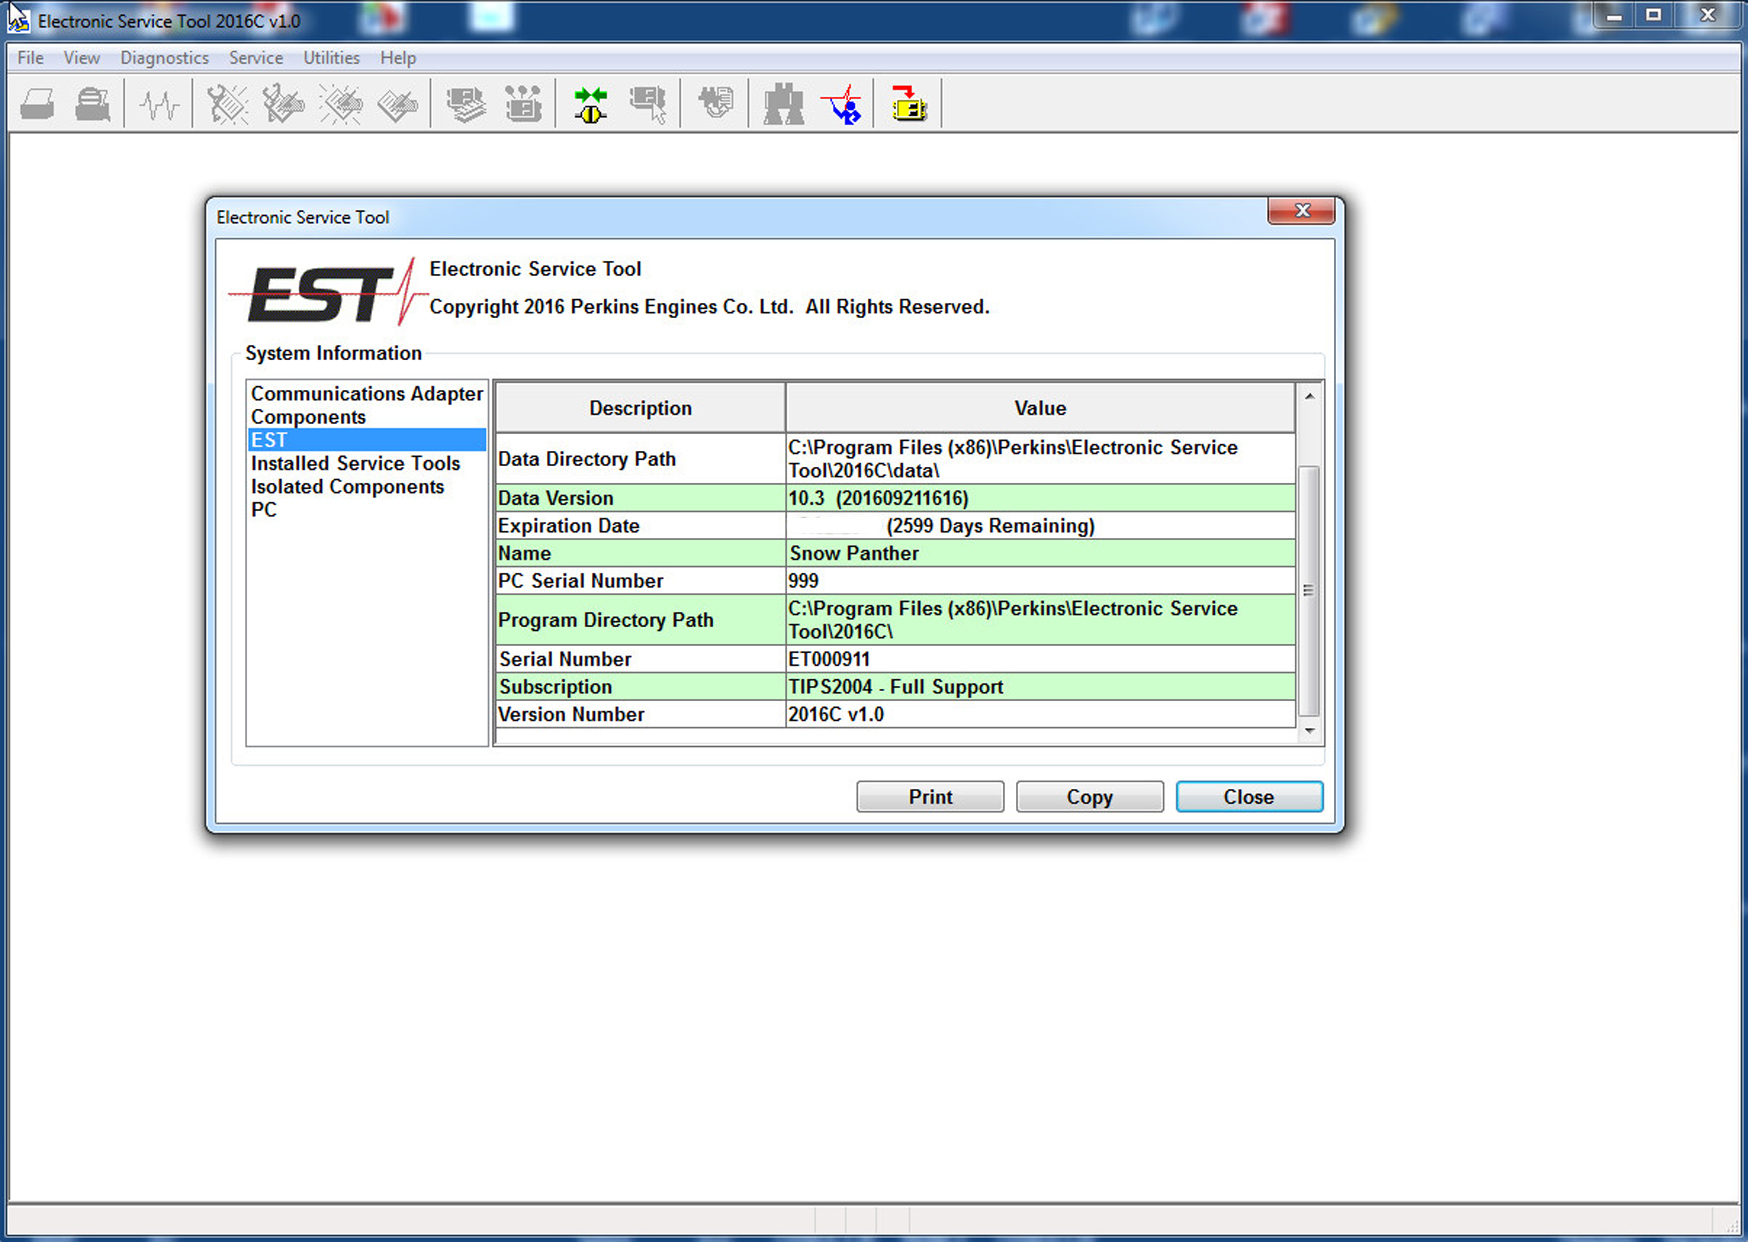
Task: Click the table scrollbar up arrow
Action: (x=1309, y=396)
